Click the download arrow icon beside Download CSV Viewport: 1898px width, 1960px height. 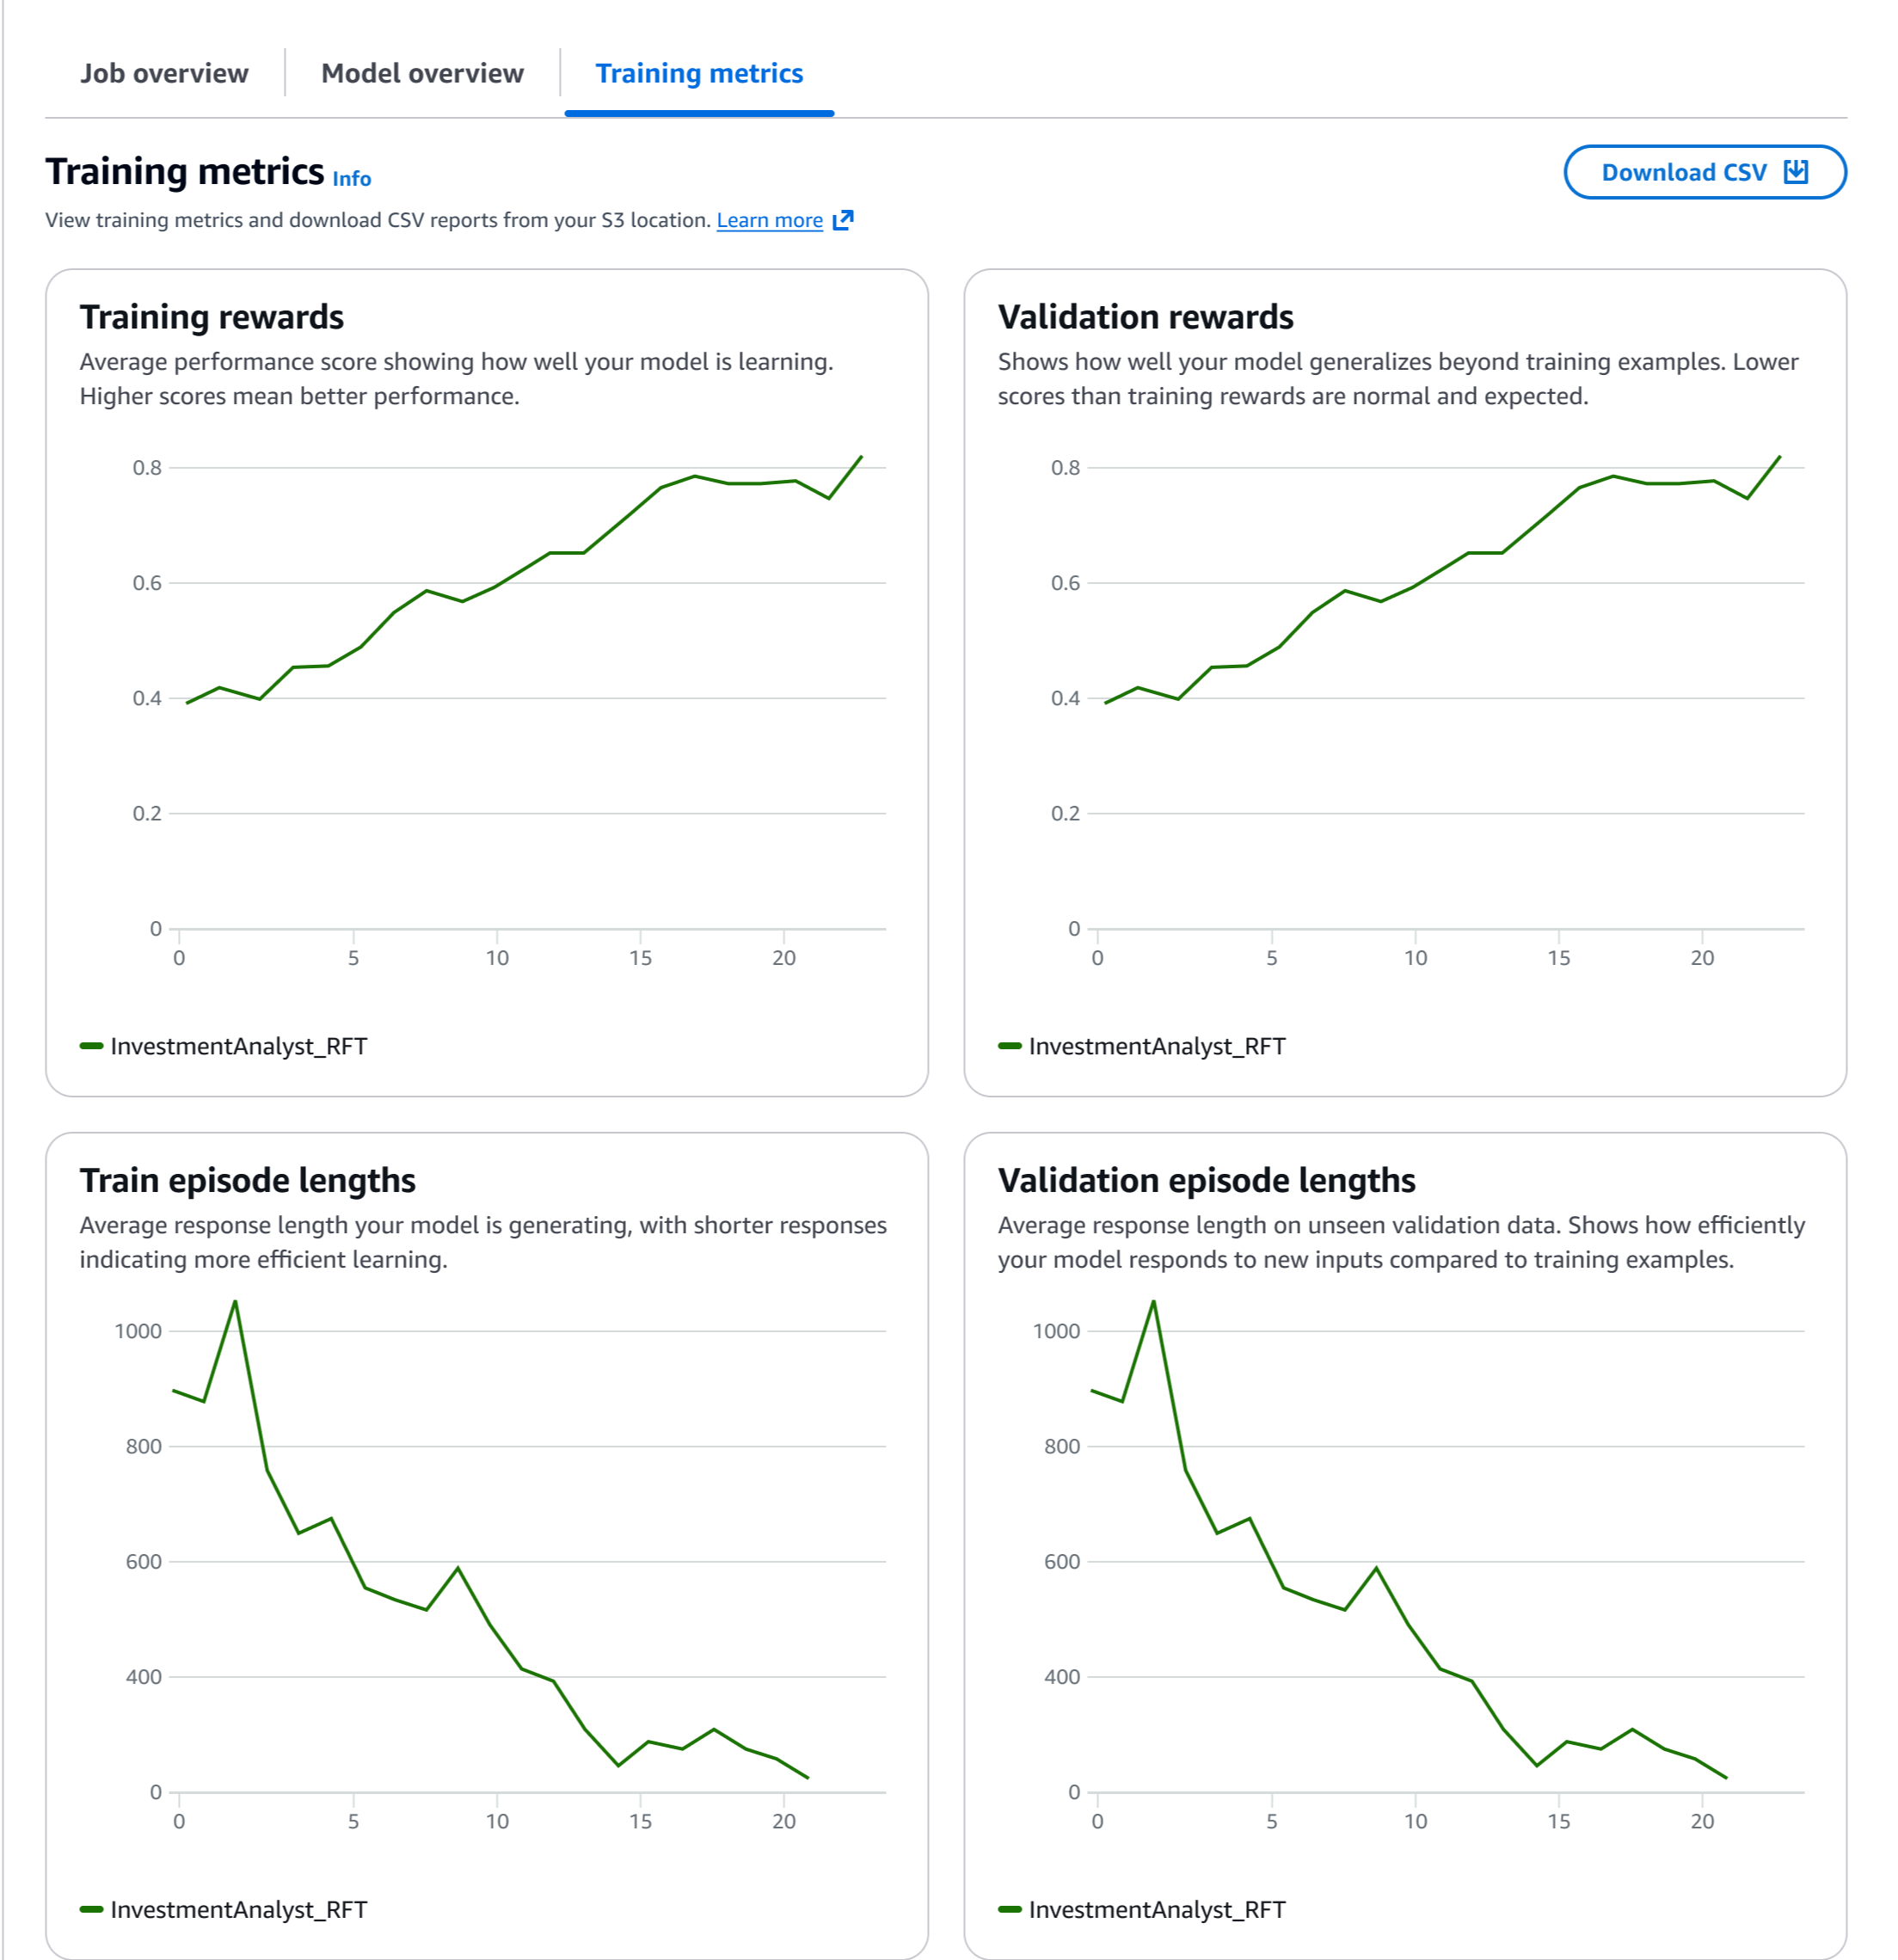point(1795,172)
